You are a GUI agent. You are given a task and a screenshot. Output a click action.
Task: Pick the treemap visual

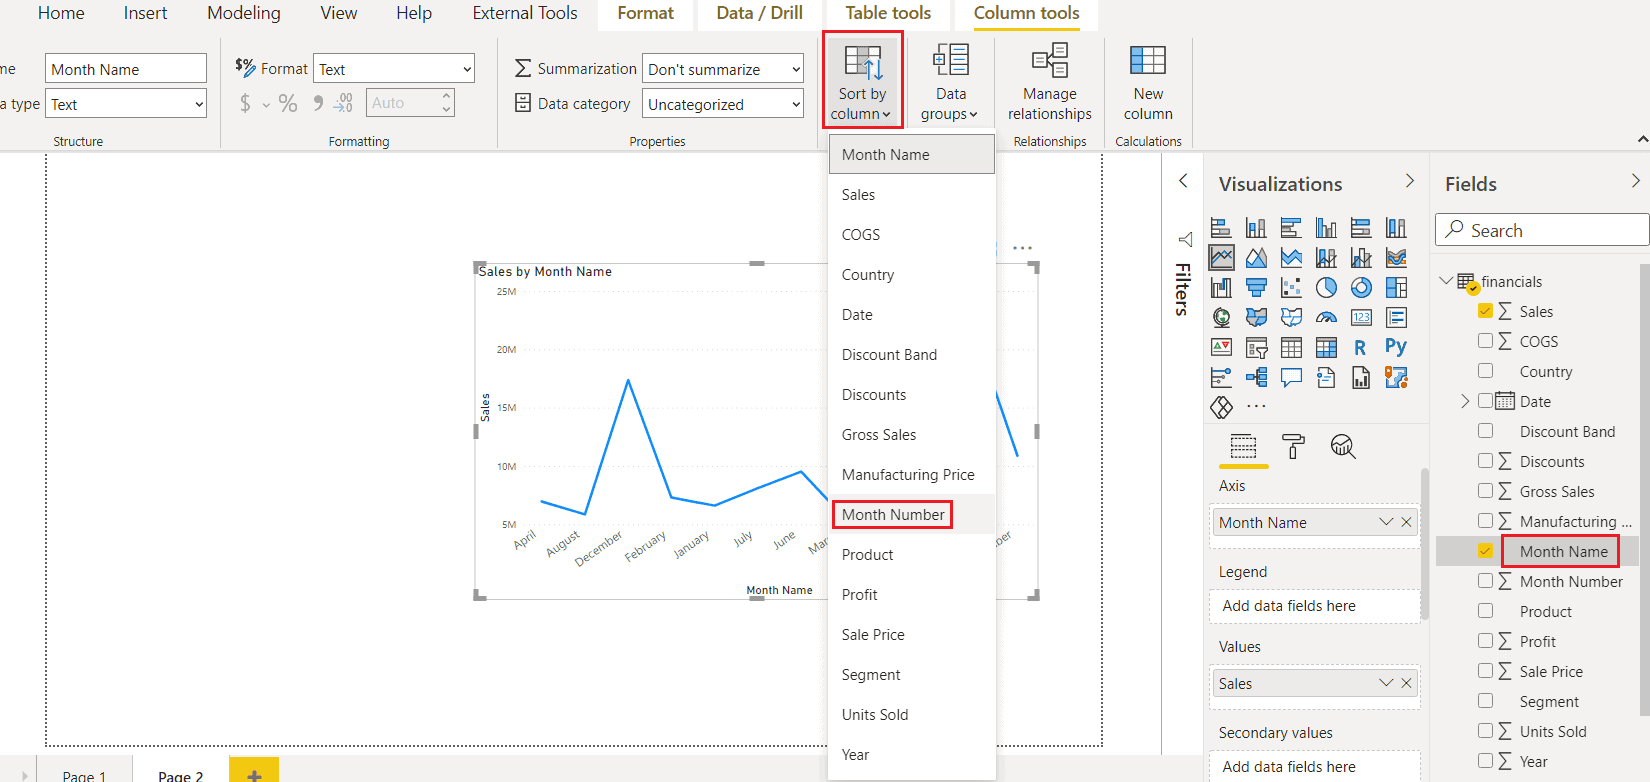click(x=1396, y=288)
